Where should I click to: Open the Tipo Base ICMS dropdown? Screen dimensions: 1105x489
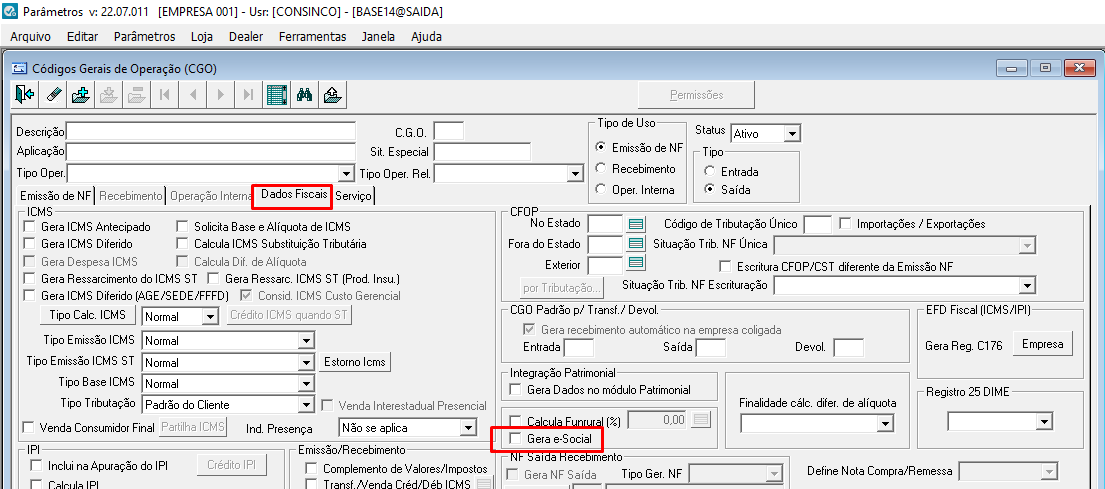coord(306,384)
